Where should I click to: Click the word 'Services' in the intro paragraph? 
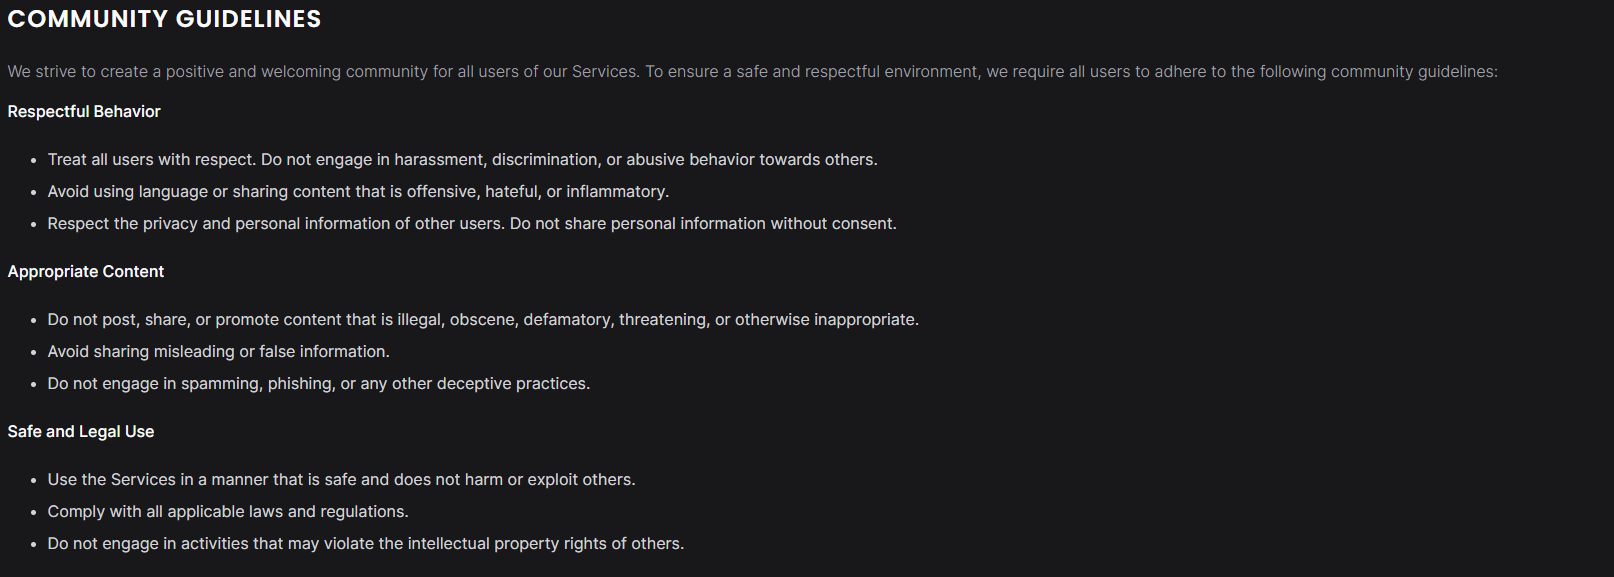605,72
